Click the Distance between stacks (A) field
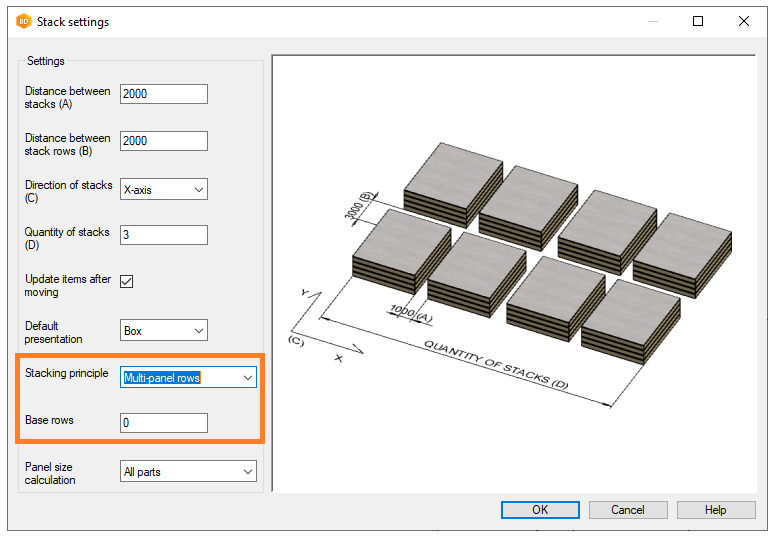The image size is (773, 543). (163, 94)
